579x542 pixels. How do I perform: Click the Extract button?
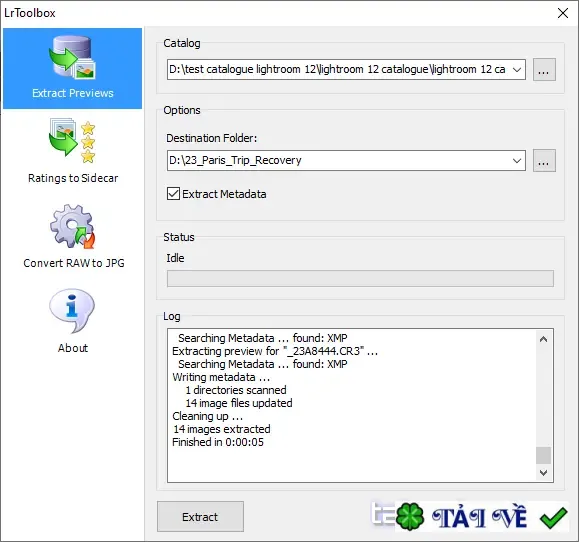tap(200, 517)
